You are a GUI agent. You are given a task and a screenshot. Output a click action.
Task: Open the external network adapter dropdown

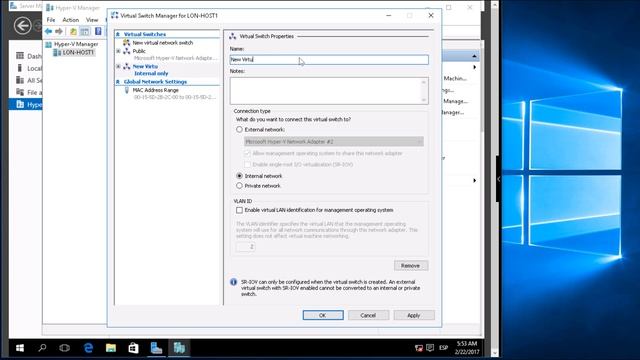[x=334, y=142]
